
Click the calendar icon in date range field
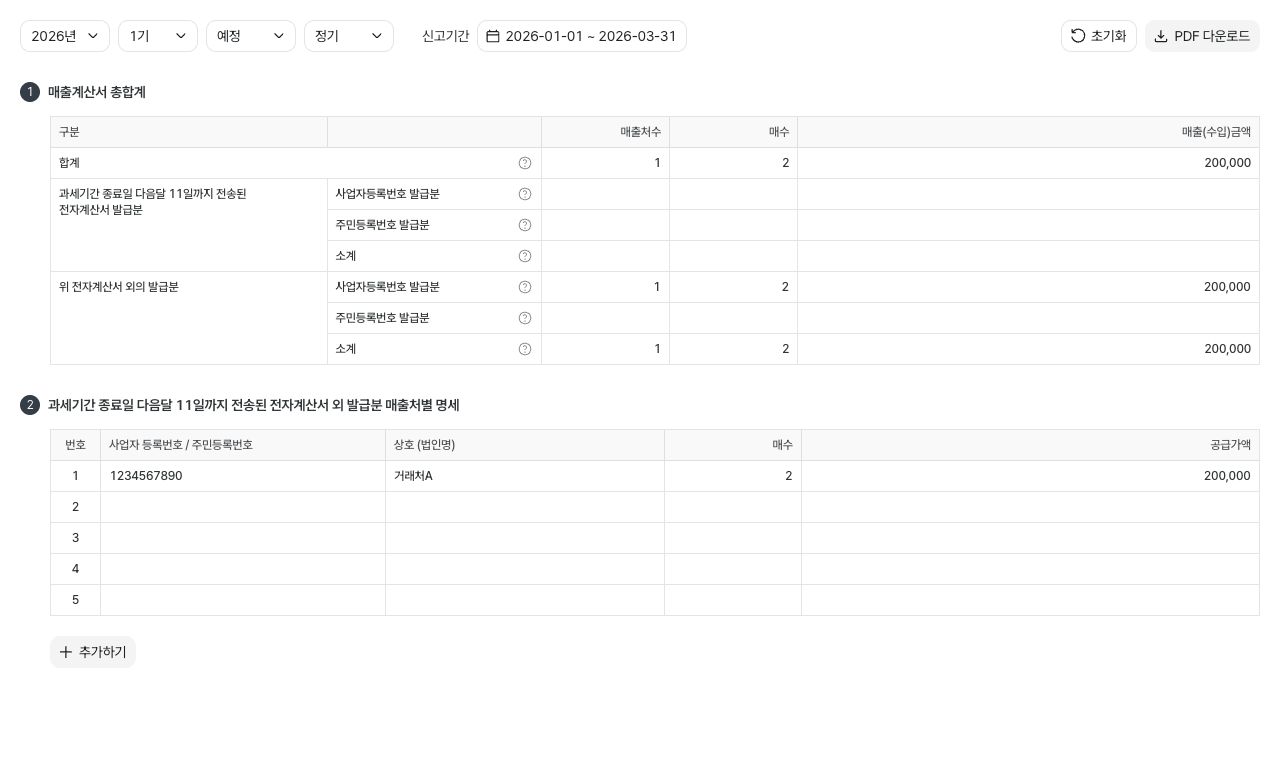pyautogui.click(x=493, y=36)
